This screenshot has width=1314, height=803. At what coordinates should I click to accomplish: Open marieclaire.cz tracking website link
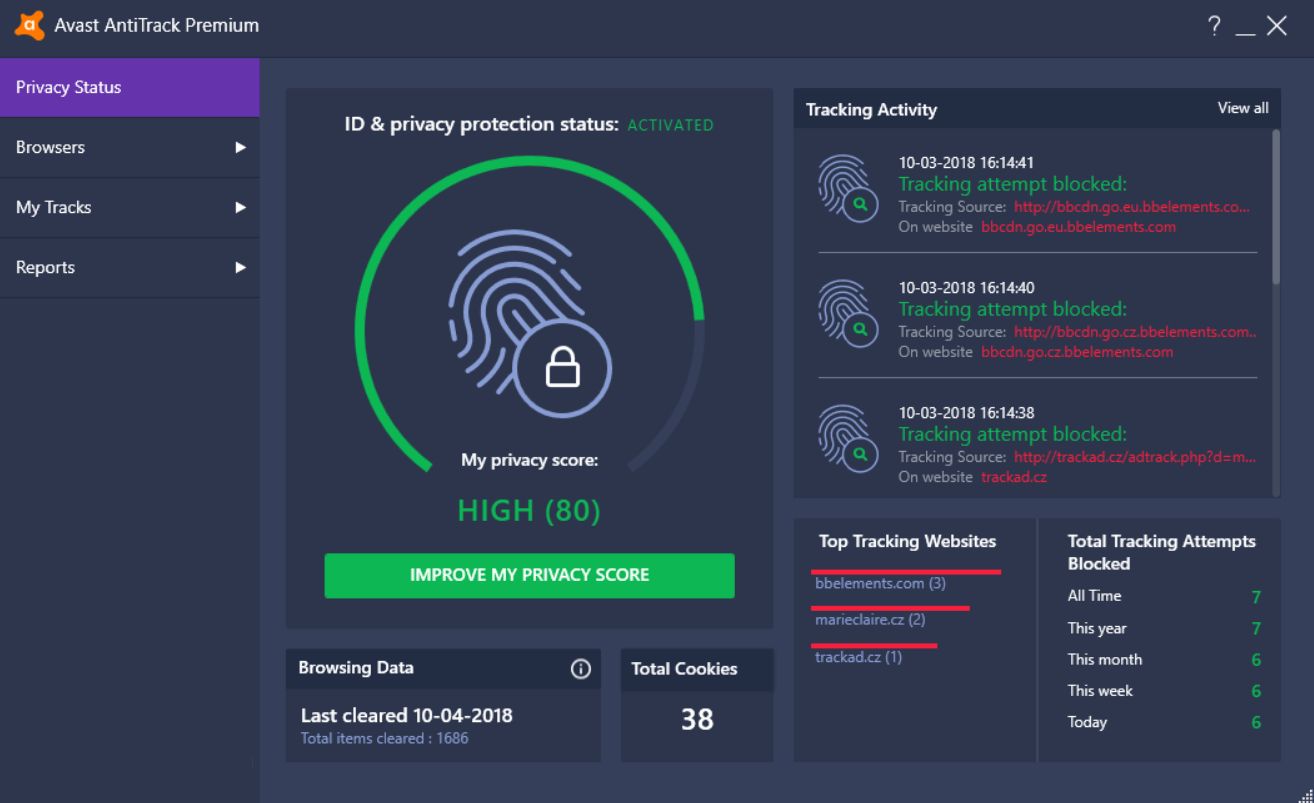click(870, 621)
